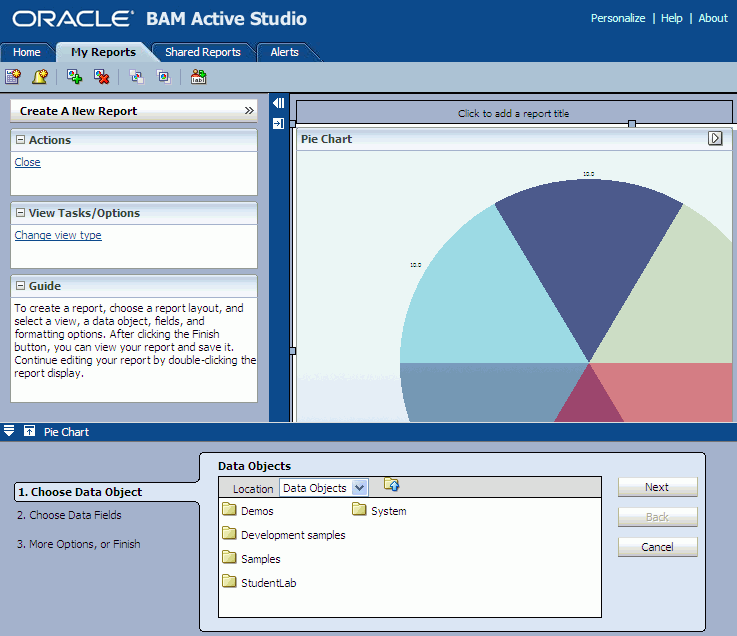The image size is (737, 636).
Task: Click the Create New Alert bell icon
Action: pos(40,76)
